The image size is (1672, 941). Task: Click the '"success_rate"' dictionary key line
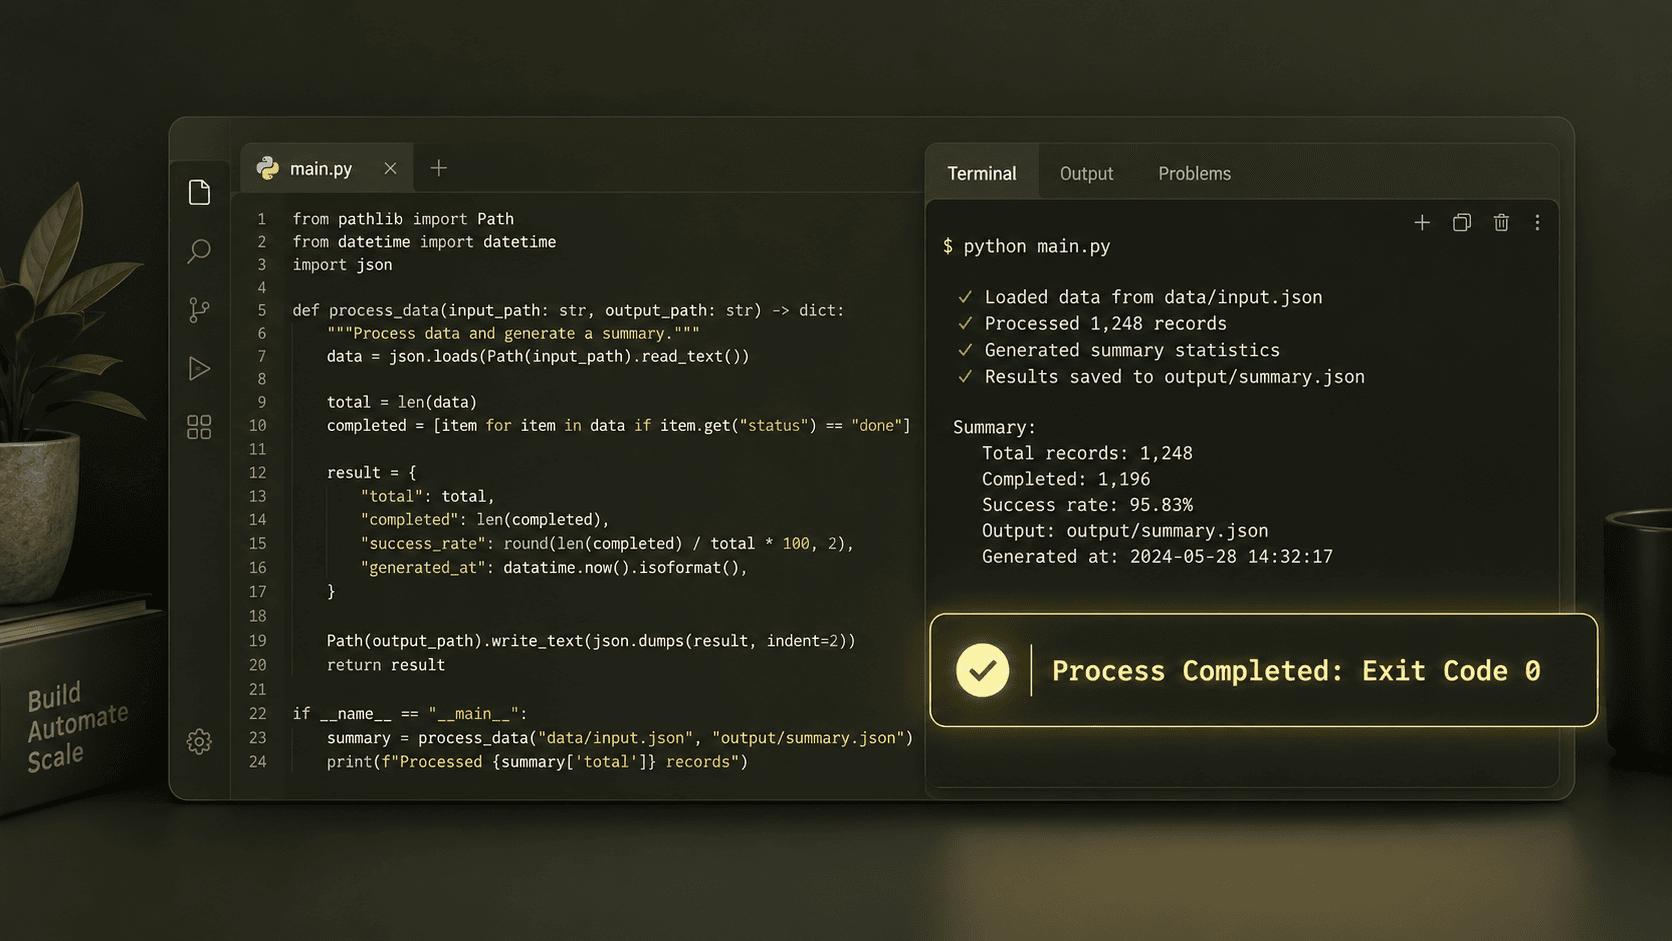coord(607,543)
